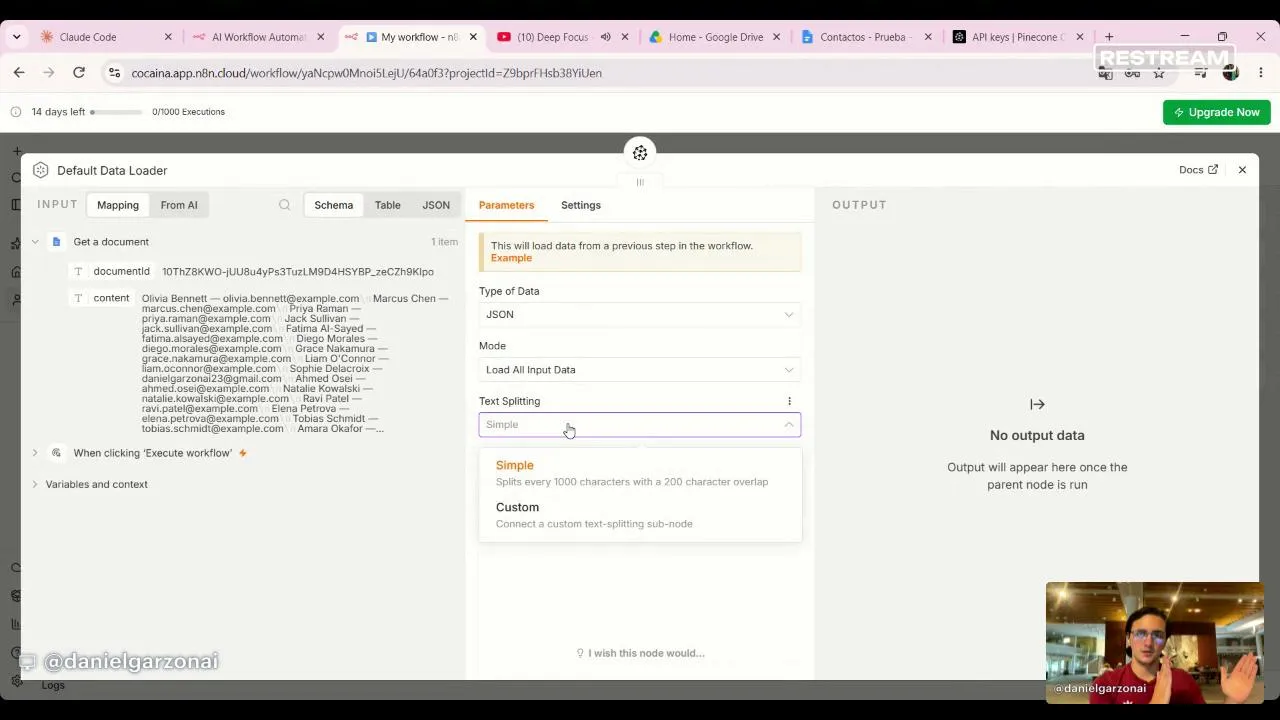The width and height of the screenshot is (1280, 720).
Task: Click the trial info icon beside 14 days left
Action: (17, 112)
